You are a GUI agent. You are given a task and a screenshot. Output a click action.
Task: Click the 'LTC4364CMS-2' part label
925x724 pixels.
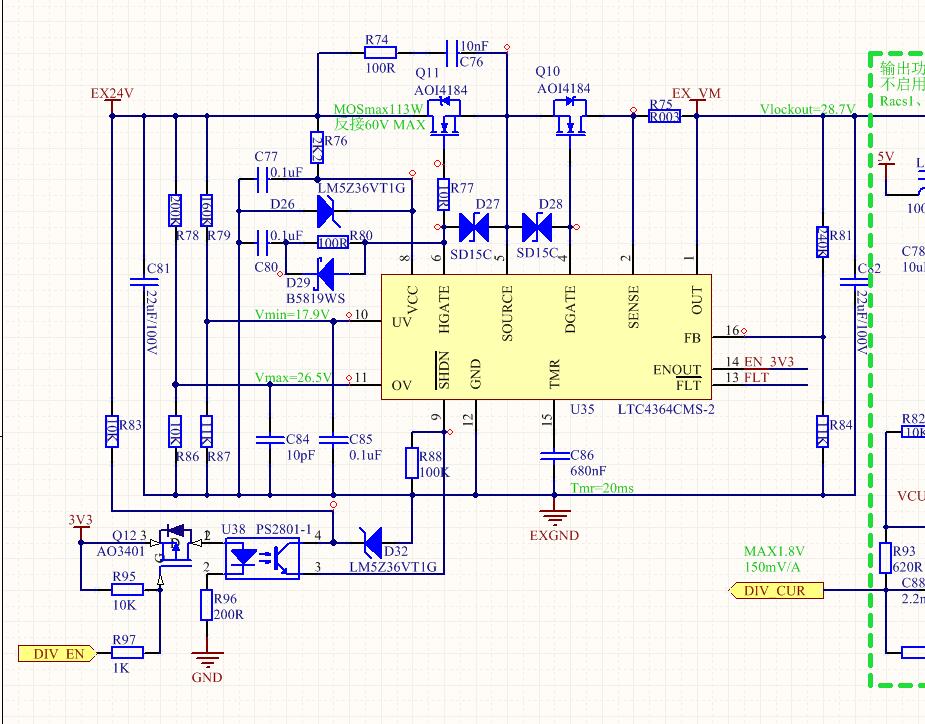pos(666,409)
